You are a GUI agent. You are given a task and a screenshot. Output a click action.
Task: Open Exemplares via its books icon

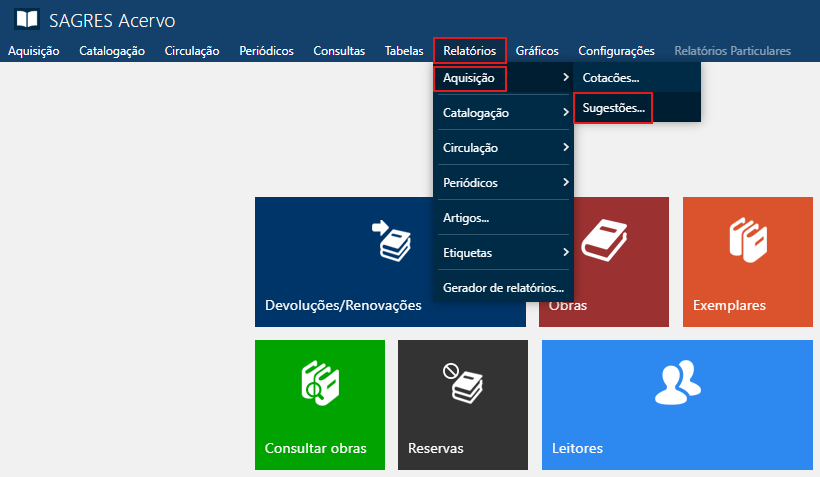(x=748, y=240)
